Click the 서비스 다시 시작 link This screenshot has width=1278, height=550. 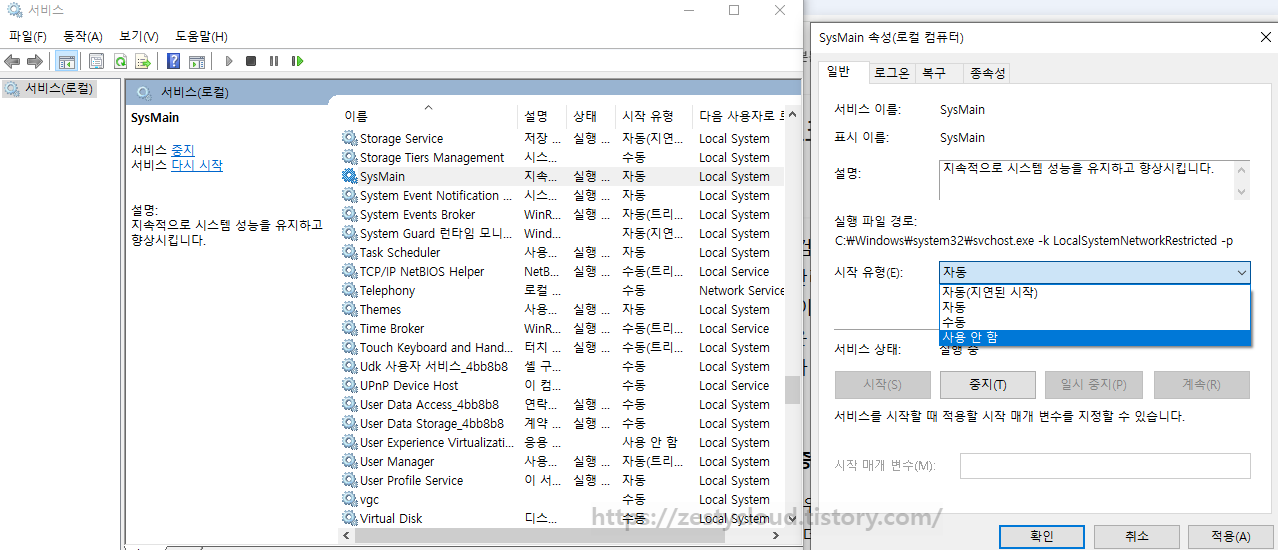197,165
